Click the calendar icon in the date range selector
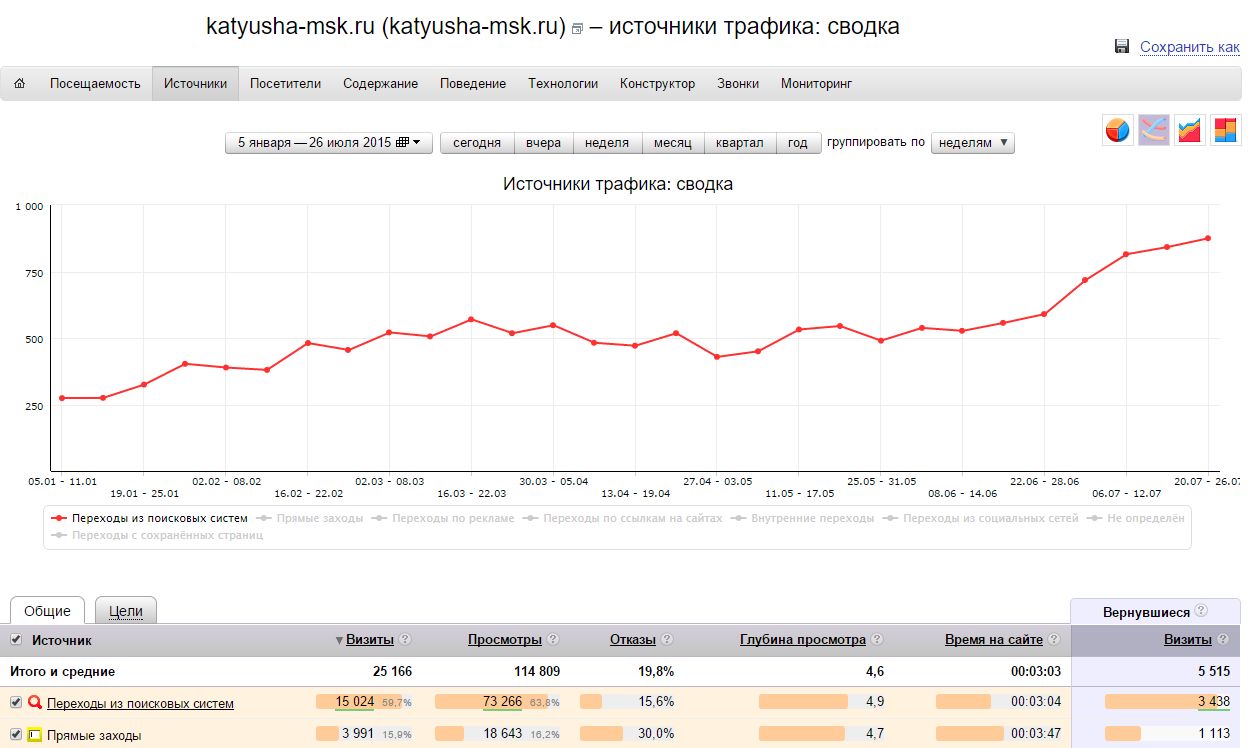 (400, 142)
